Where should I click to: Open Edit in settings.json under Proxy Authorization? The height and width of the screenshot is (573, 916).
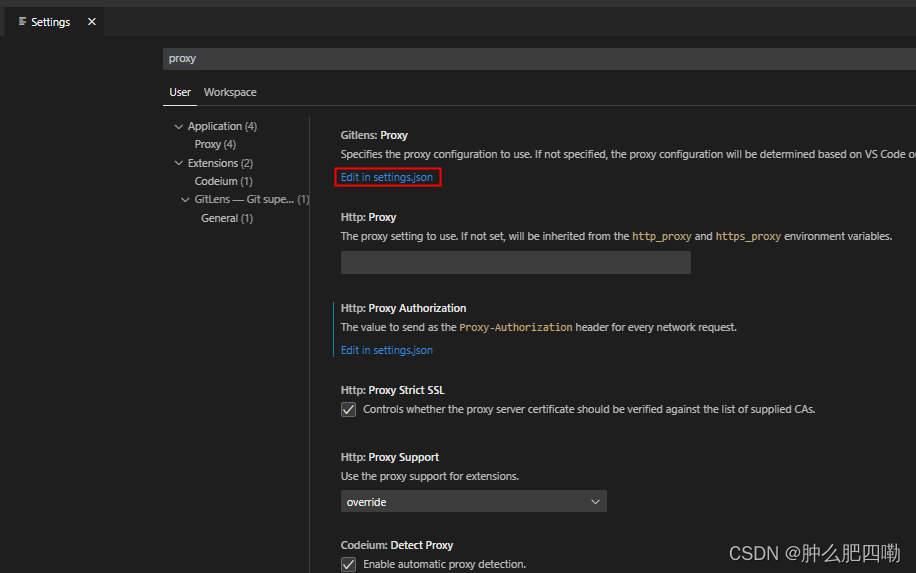pos(387,350)
